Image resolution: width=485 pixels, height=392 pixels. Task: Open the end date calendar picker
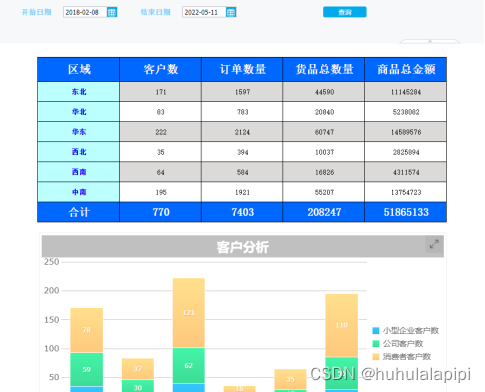point(231,12)
